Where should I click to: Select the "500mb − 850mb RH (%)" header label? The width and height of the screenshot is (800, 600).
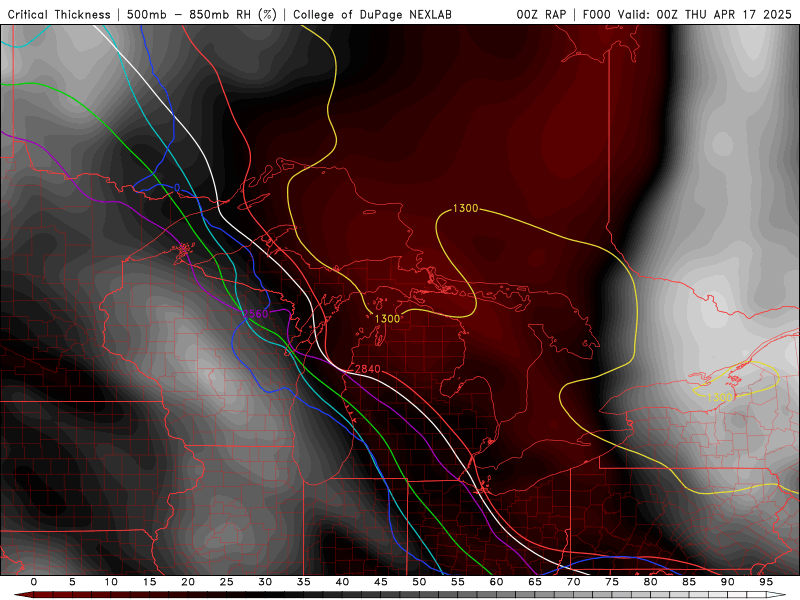(202, 15)
